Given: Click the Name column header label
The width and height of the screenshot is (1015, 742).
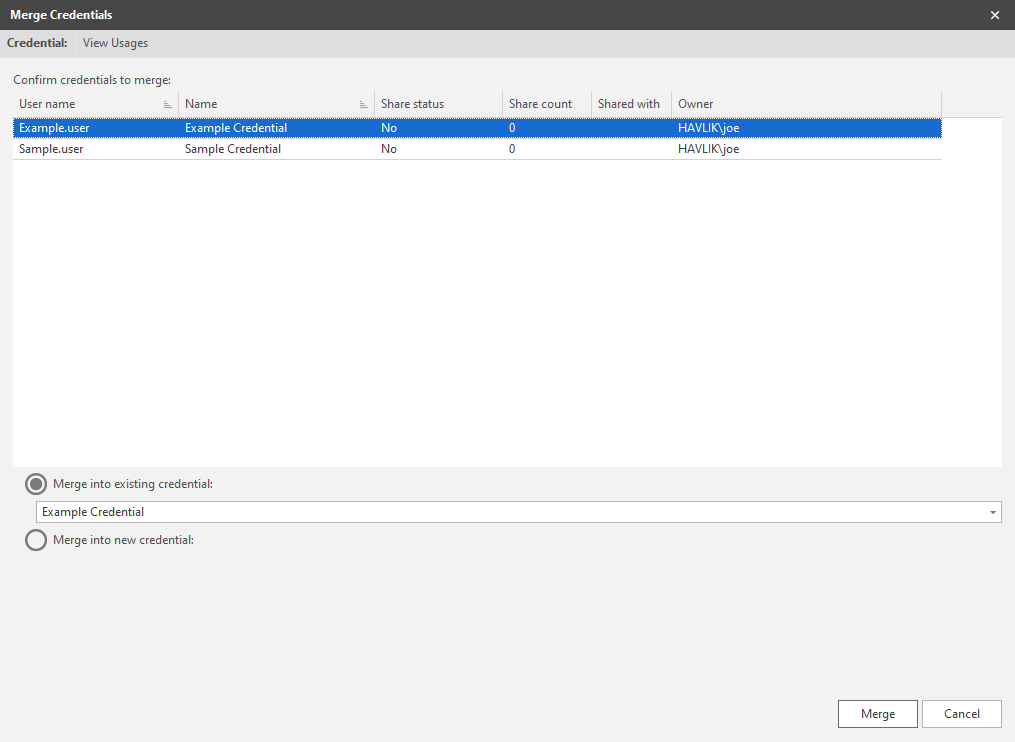Looking at the screenshot, I should coord(201,104).
